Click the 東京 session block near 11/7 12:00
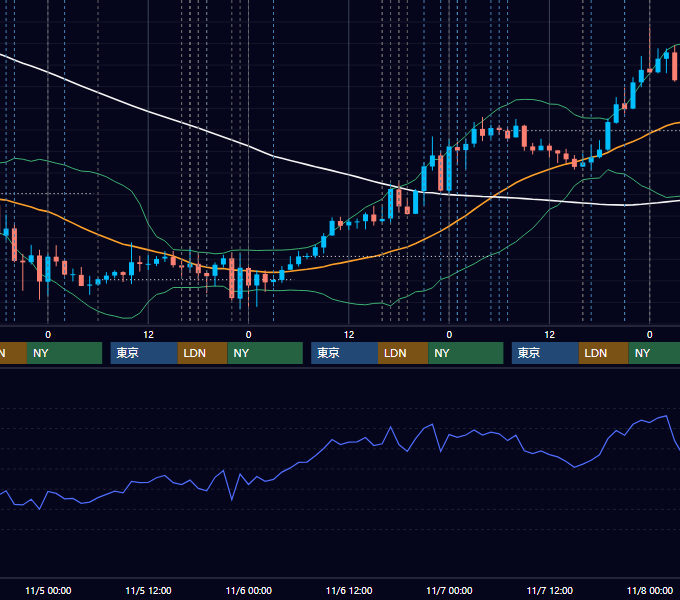This screenshot has width=680, height=600. click(545, 353)
